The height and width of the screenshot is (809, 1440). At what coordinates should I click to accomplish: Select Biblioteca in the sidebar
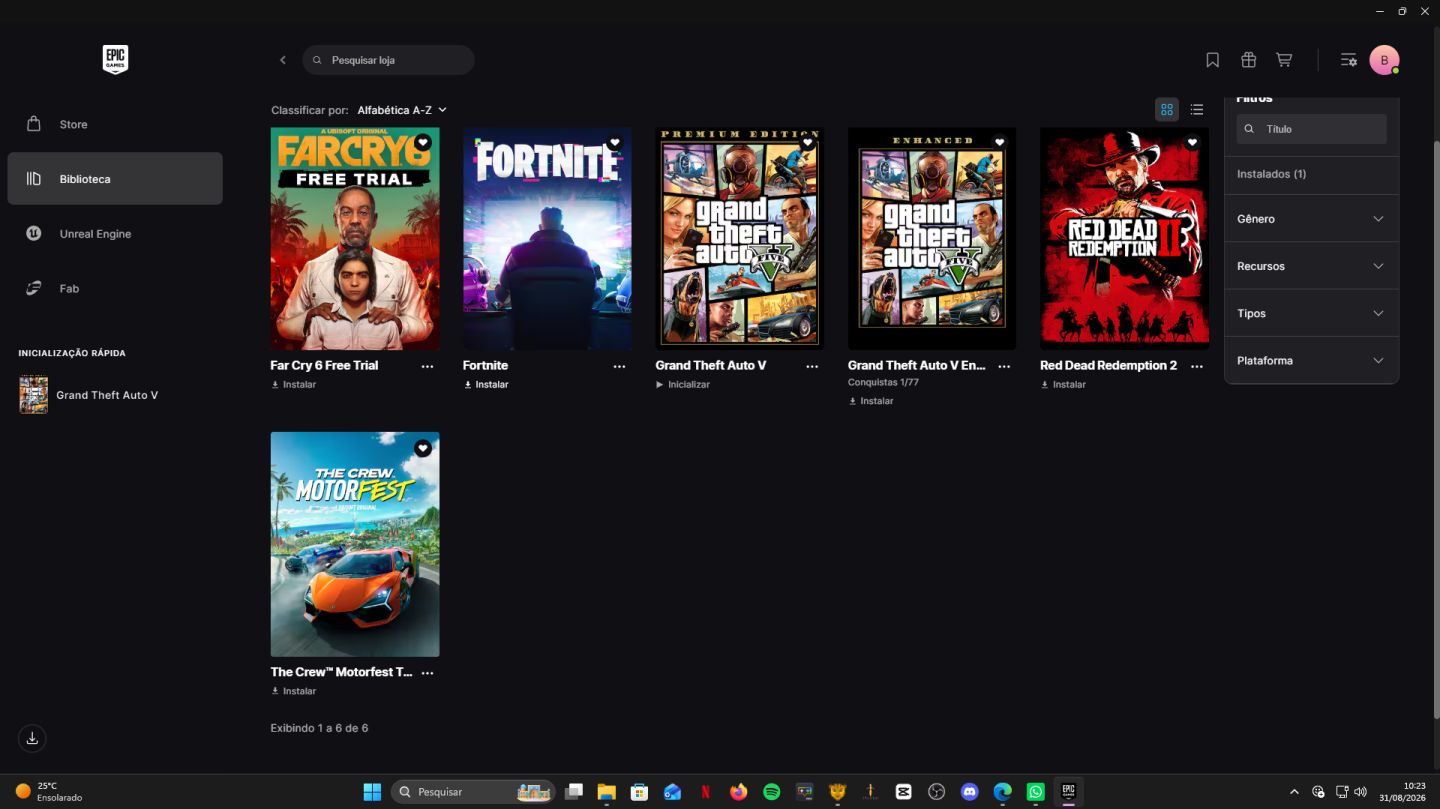[115, 179]
